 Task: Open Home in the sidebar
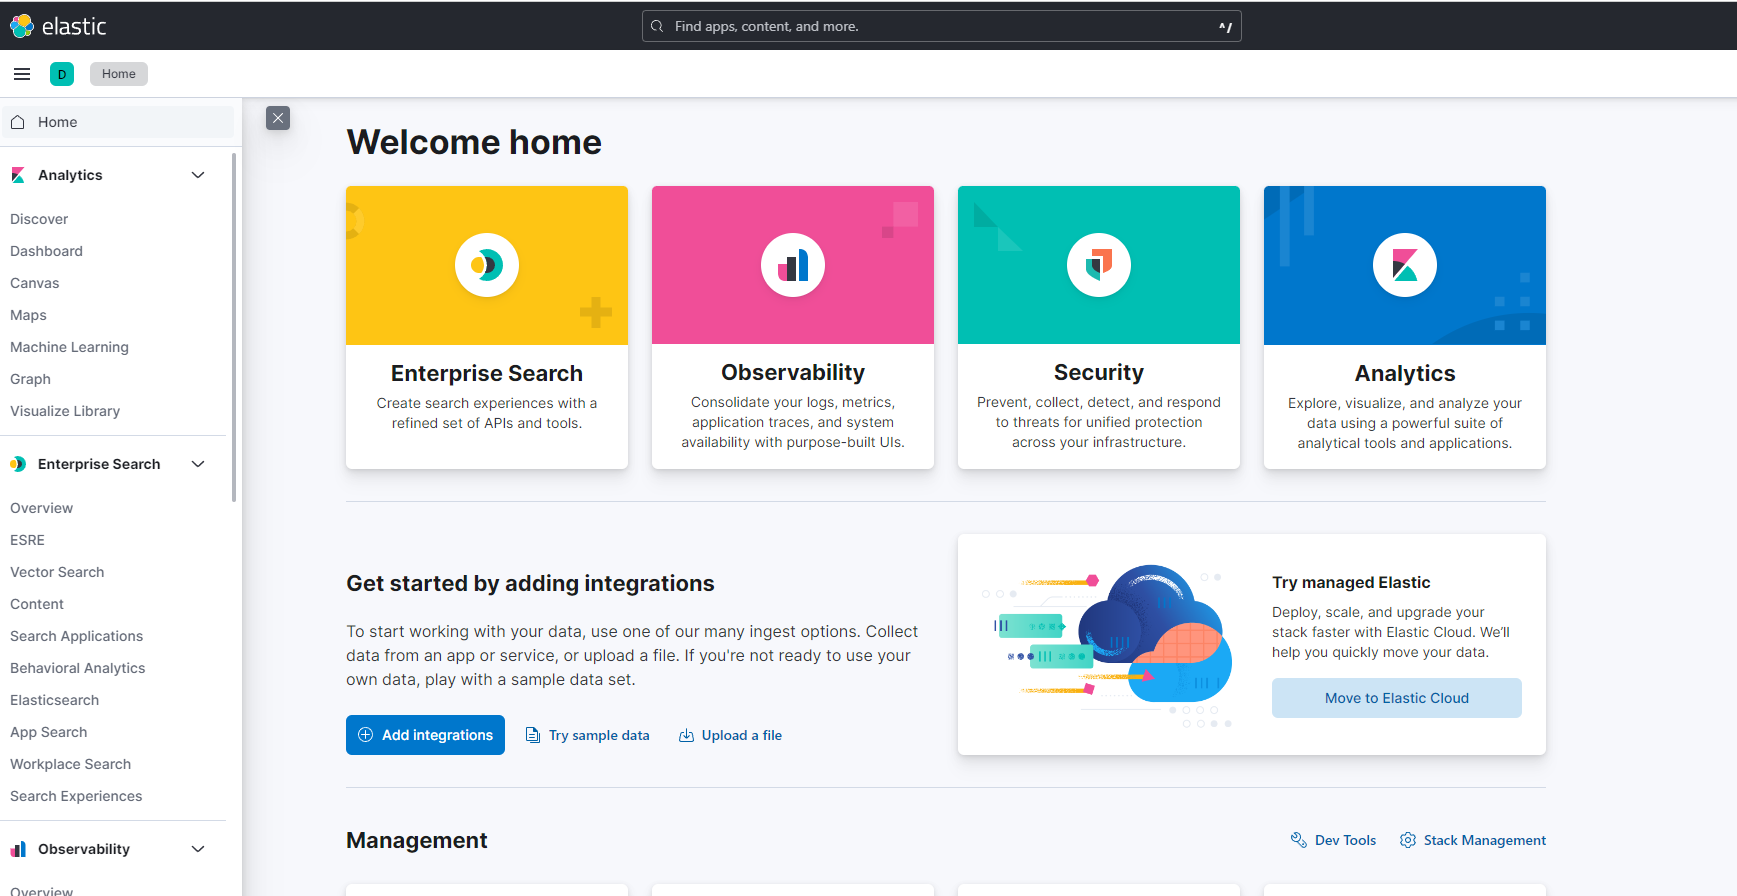(118, 122)
